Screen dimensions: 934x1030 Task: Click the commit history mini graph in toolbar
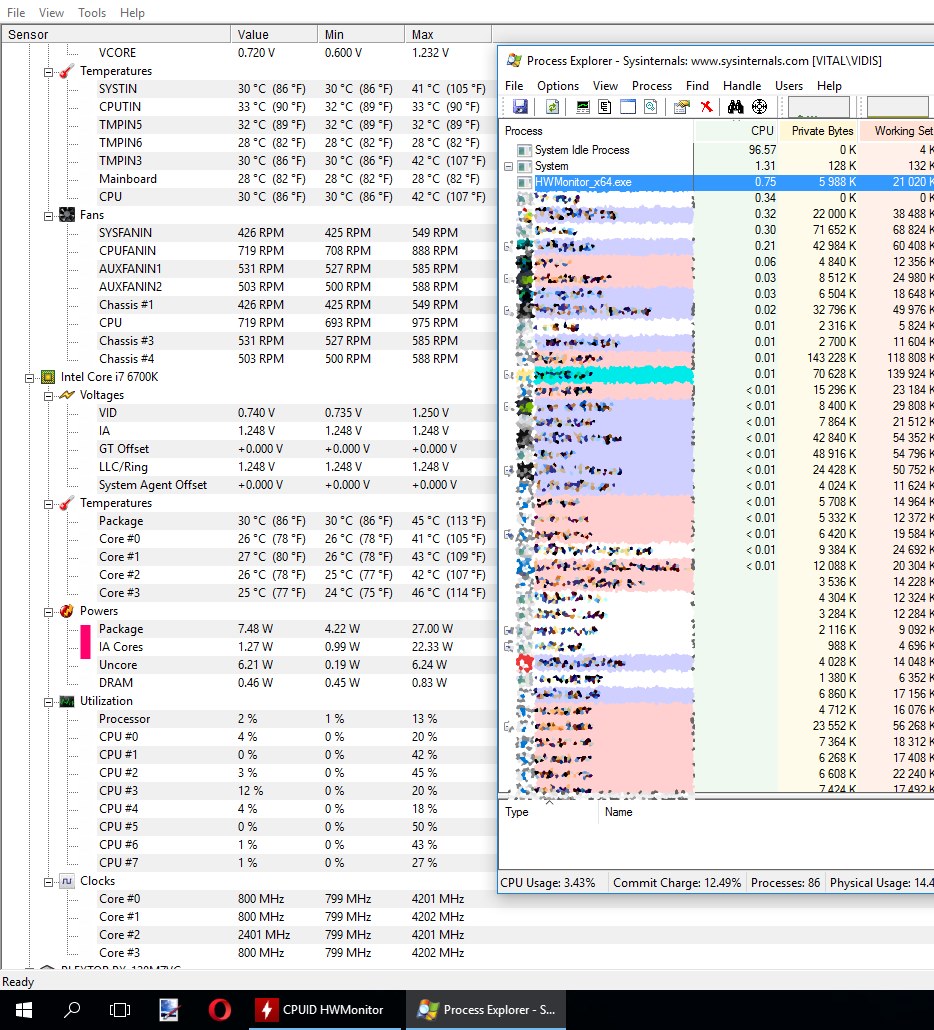(897, 106)
